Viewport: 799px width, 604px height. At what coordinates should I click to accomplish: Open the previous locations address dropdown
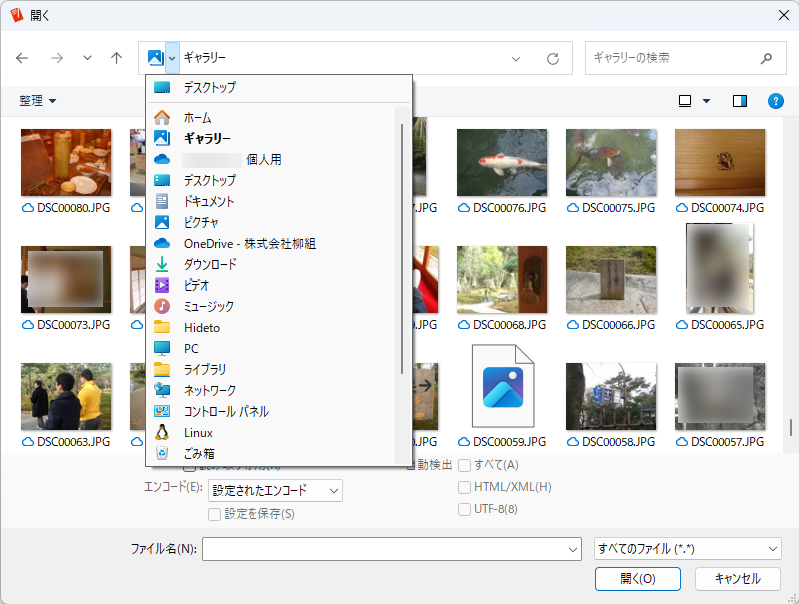pyautogui.click(x=516, y=59)
